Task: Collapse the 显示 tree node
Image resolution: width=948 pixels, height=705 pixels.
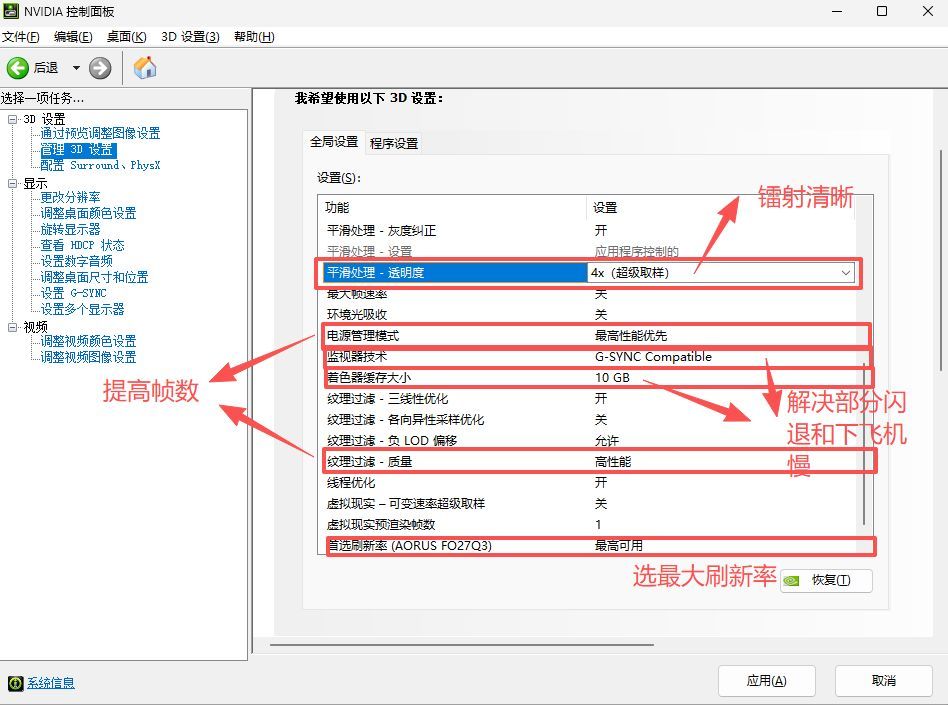Action: click(12, 183)
